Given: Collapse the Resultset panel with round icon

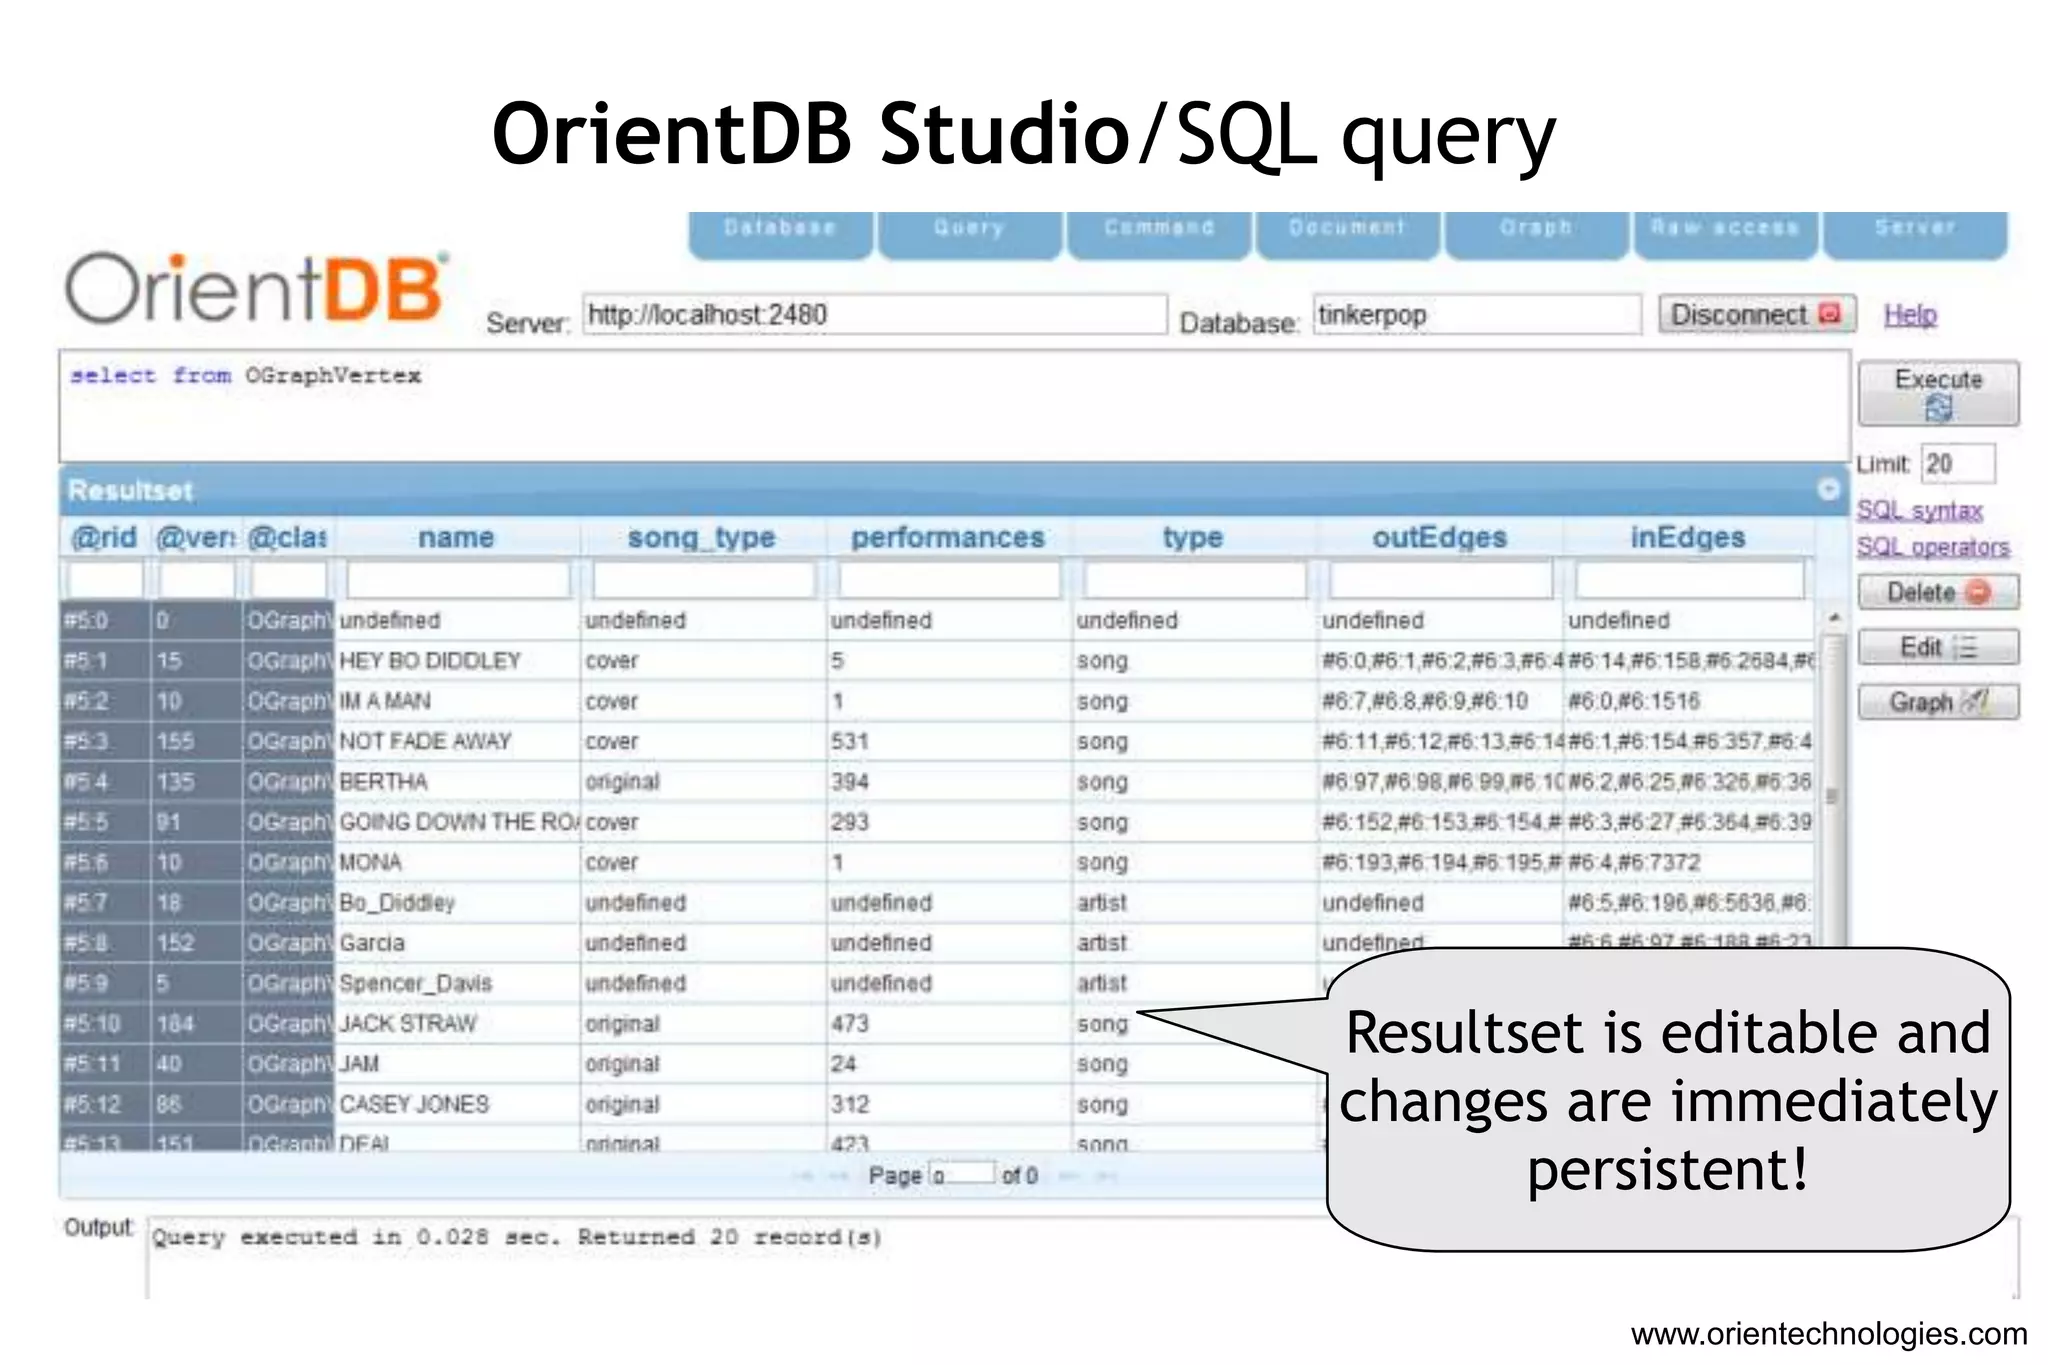Looking at the screenshot, I should [1828, 489].
